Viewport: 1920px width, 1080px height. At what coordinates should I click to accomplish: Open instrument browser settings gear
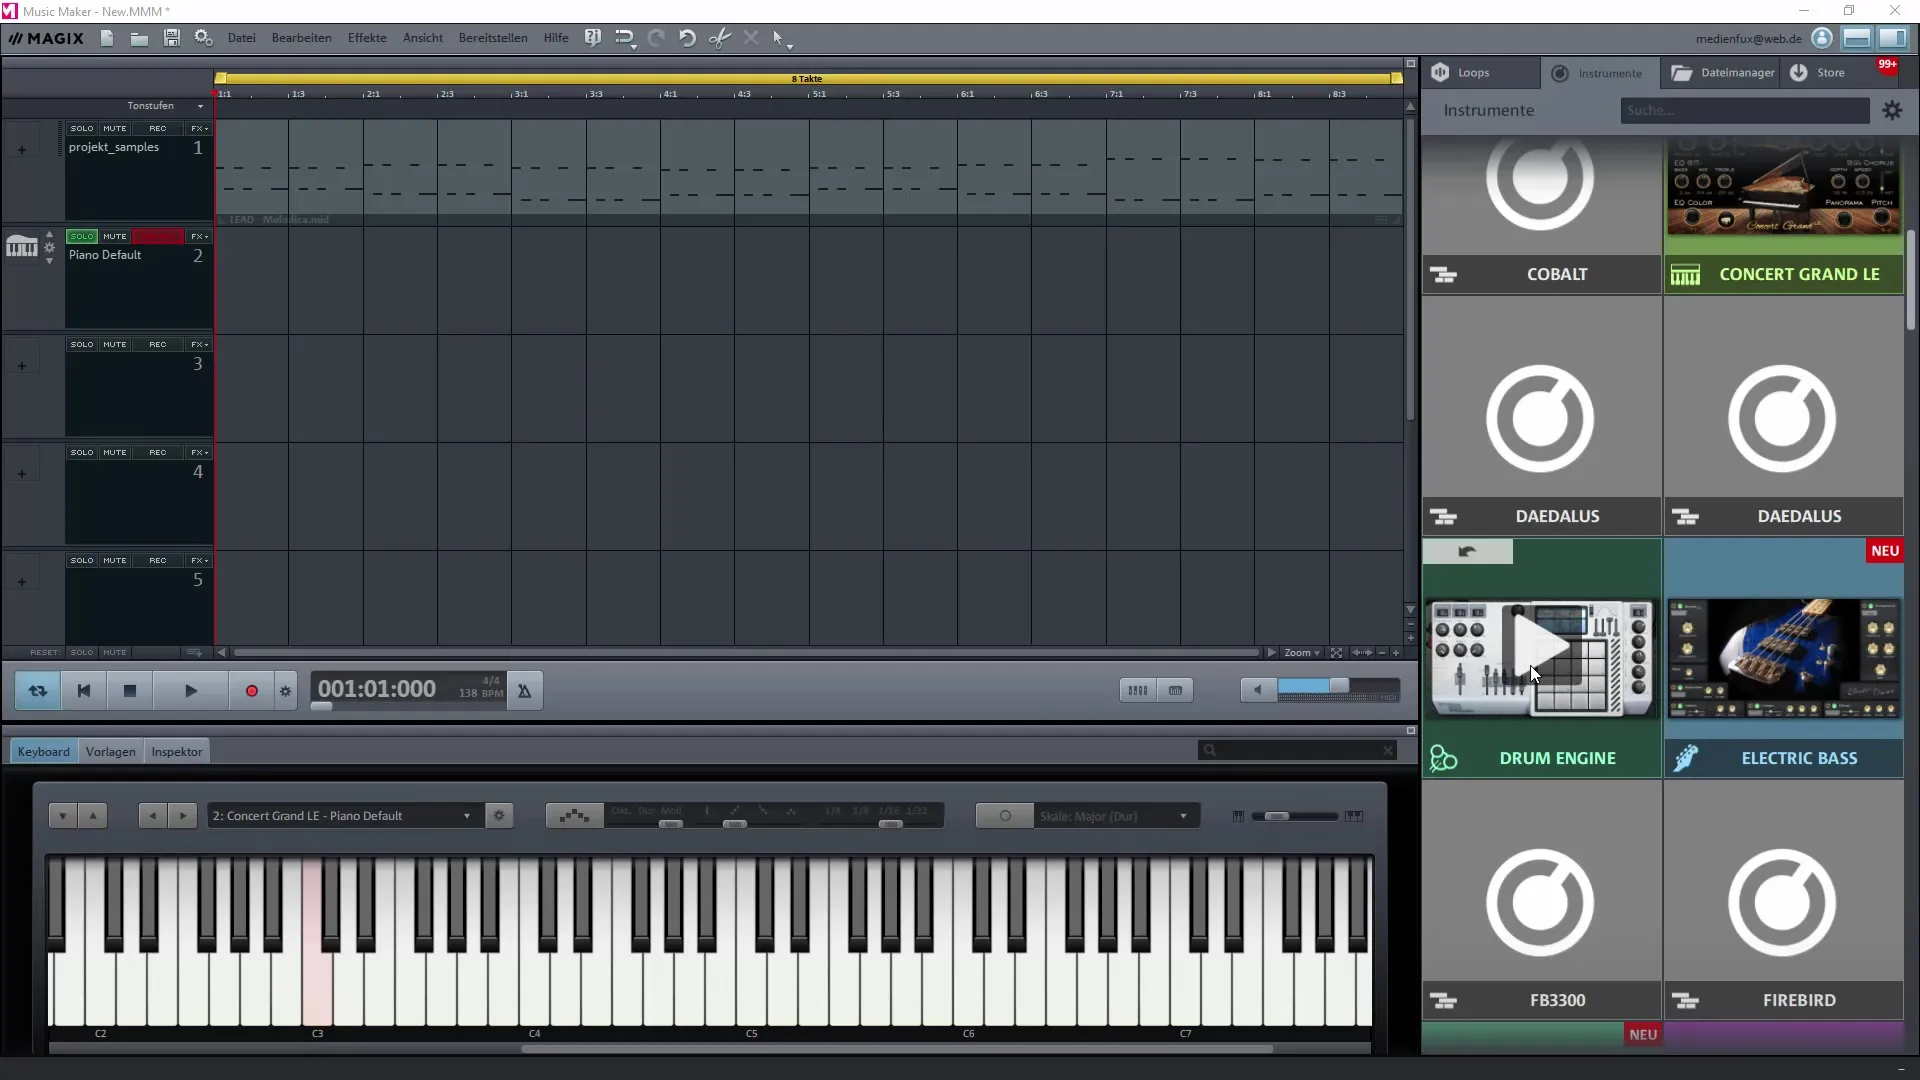tap(1892, 111)
